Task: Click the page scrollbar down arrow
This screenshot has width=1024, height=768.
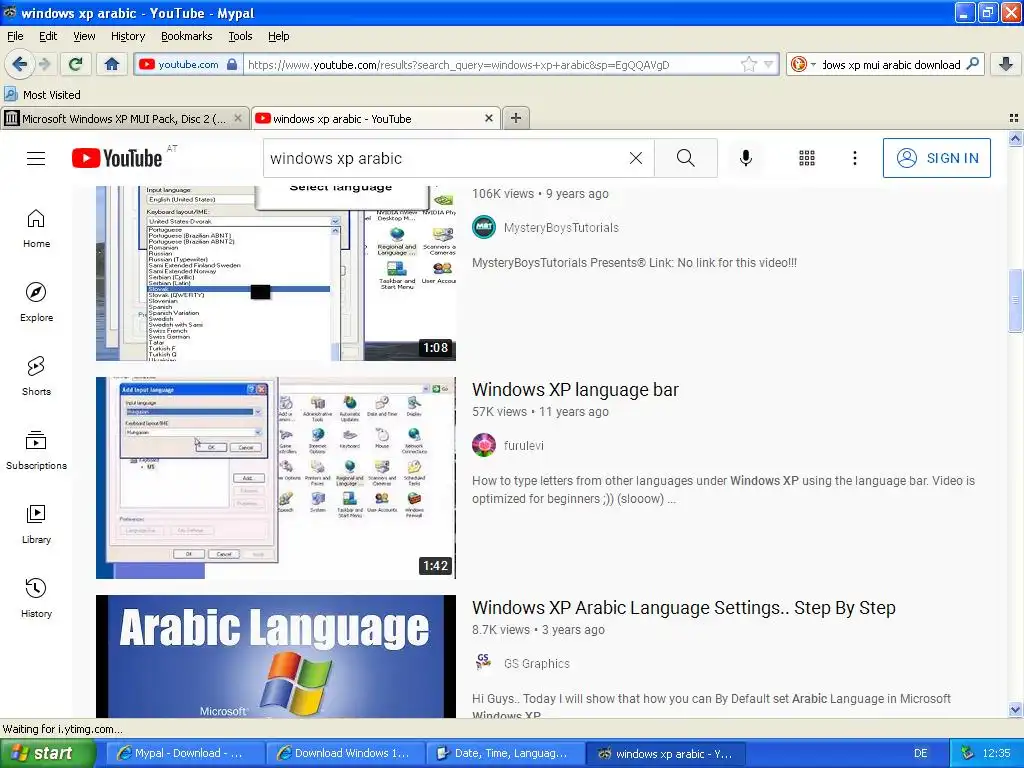Action: pos(1015,710)
